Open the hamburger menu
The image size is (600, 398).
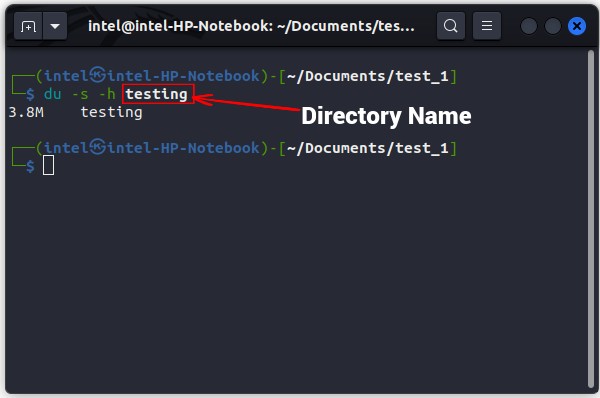tap(487, 26)
